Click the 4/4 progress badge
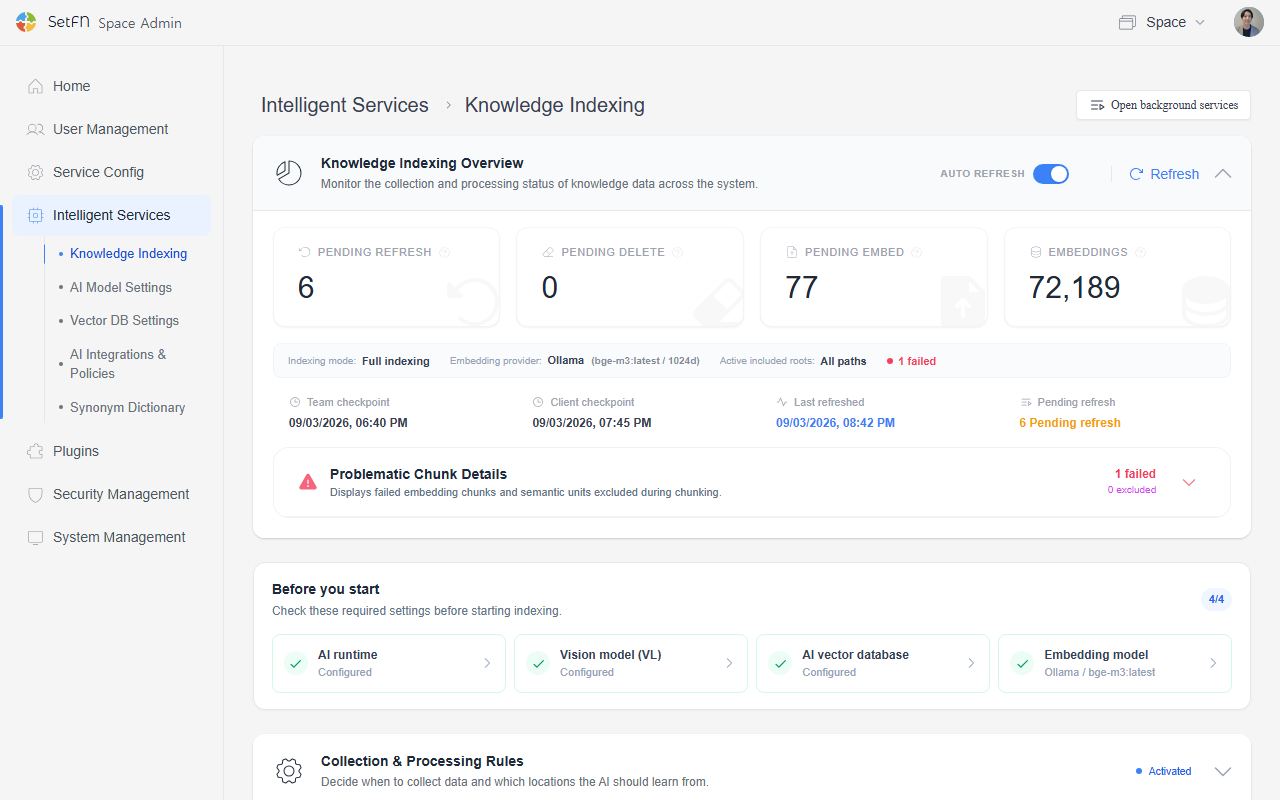The width and height of the screenshot is (1280, 800). 1216,600
